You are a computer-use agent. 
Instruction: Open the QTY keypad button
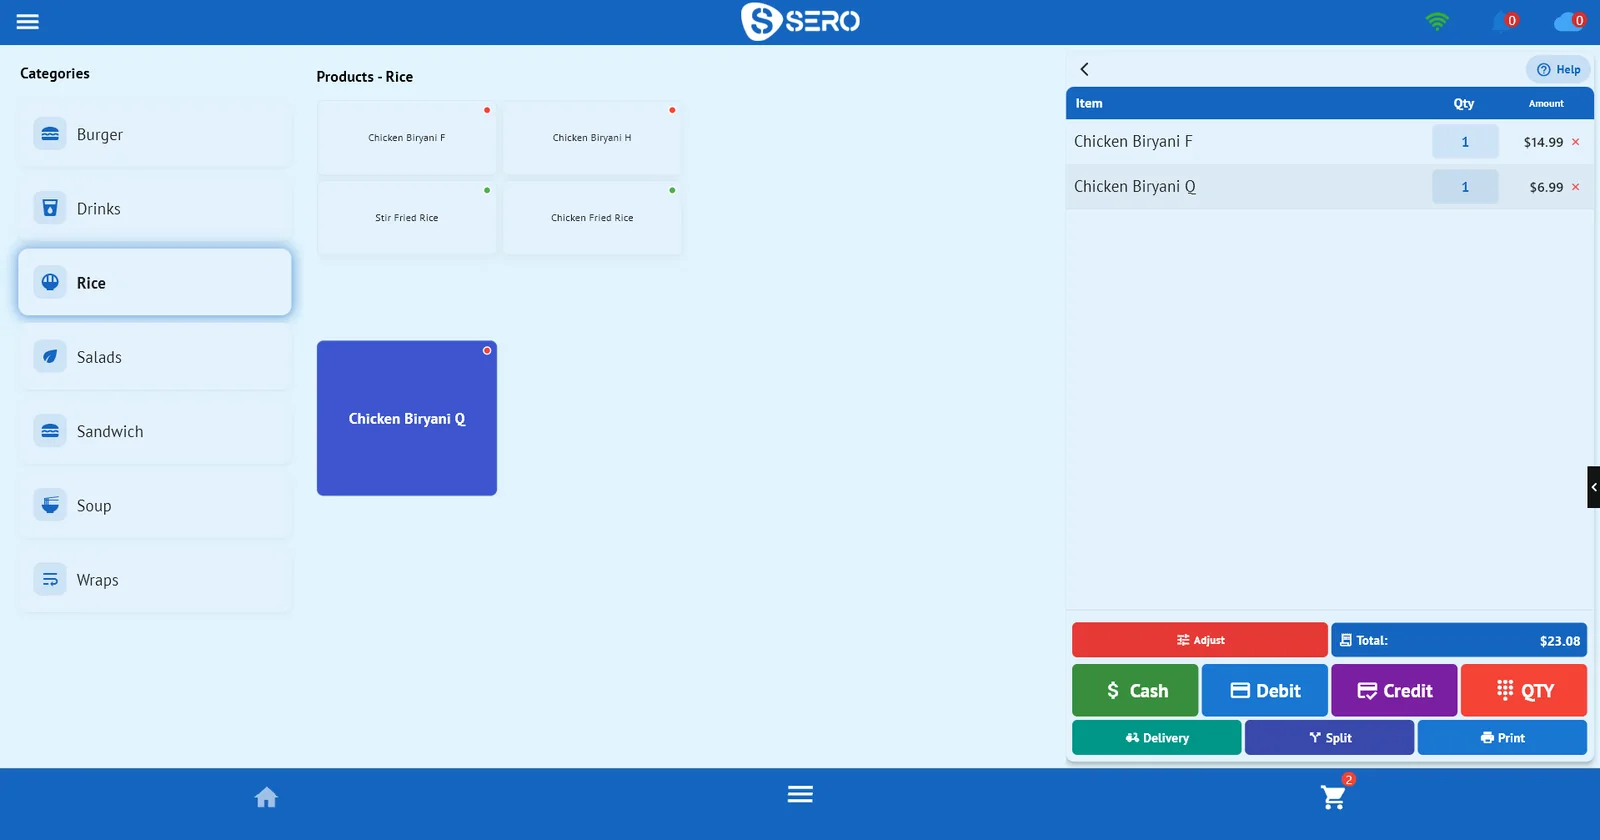(1524, 690)
